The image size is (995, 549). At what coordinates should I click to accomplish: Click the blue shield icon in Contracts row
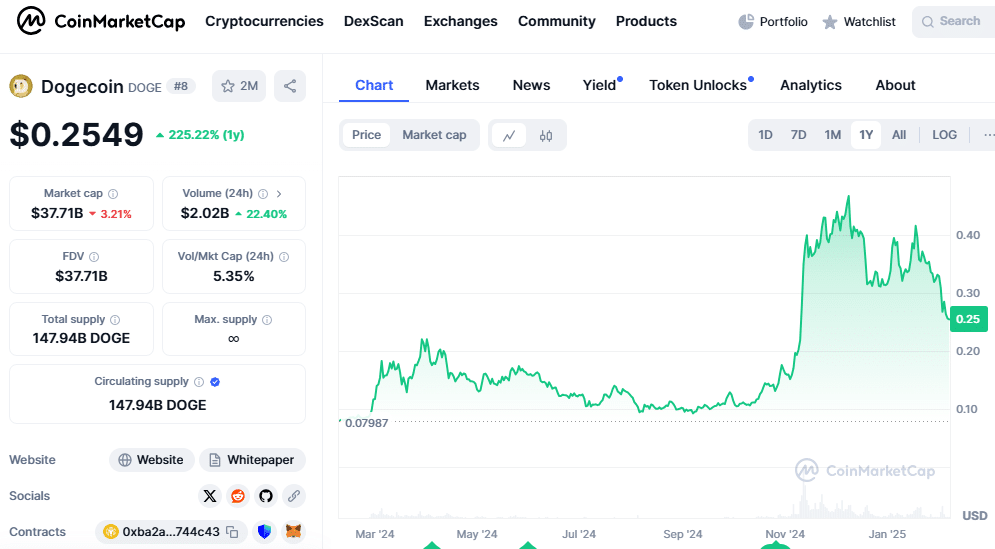click(x=265, y=532)
